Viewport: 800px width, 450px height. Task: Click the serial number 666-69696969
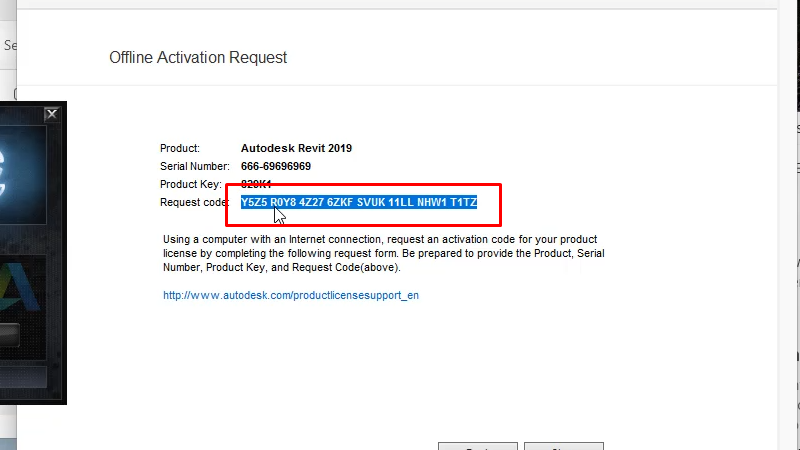pos(276,166)
